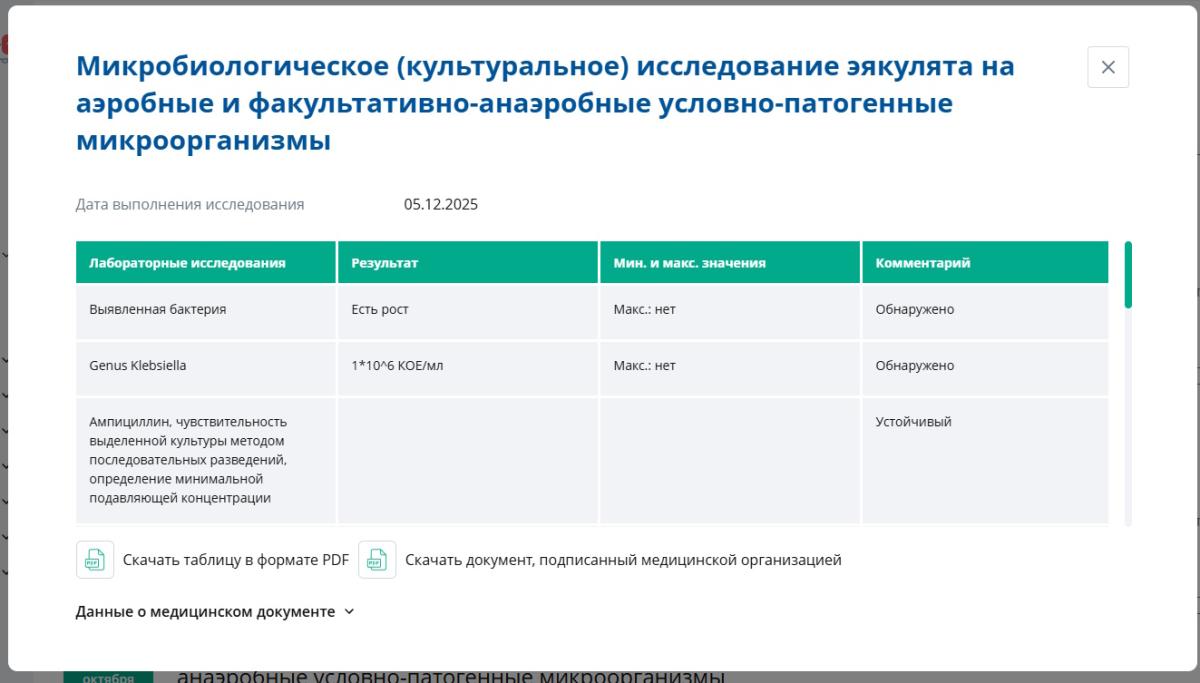Download document signed by medical organization
The height and width of the screenshot is (683, 1200).
point(622,560)
